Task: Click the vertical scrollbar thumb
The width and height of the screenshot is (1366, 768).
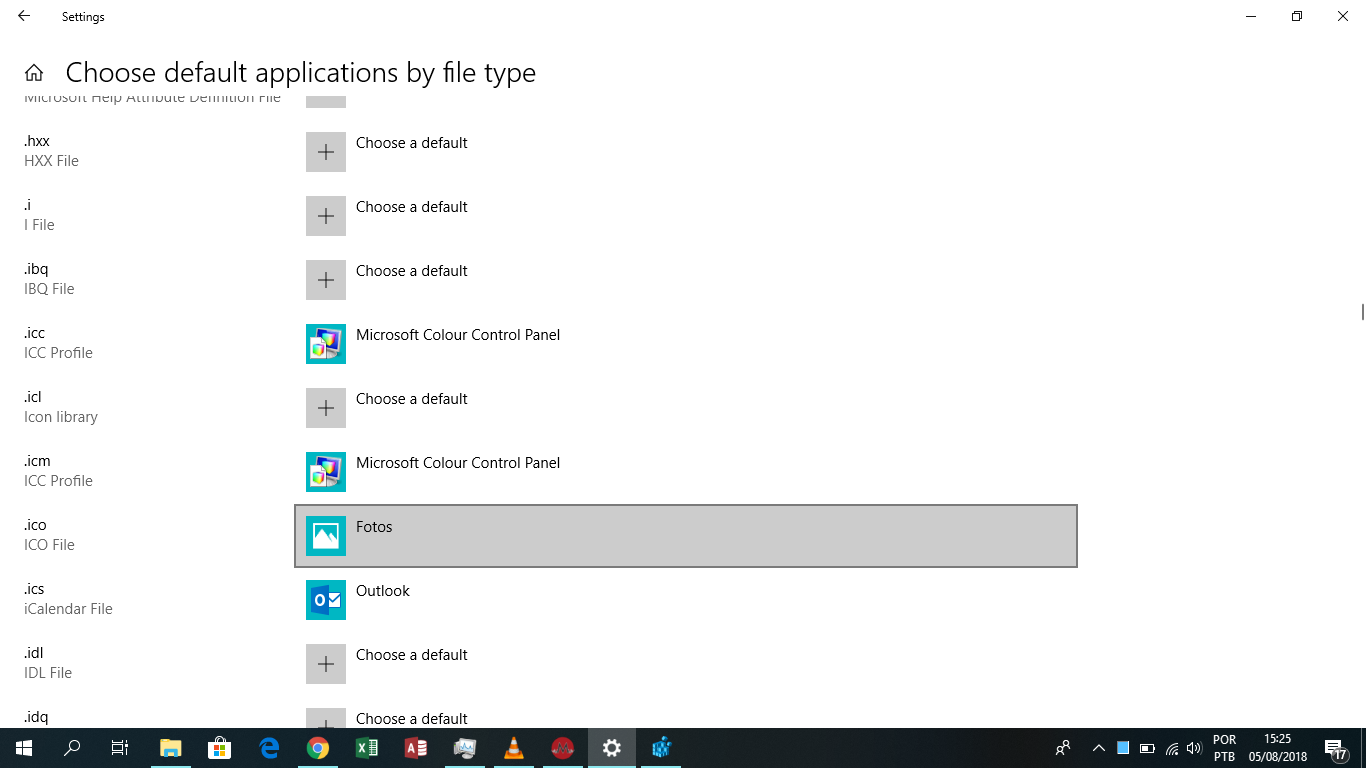Action: pyautogui.click(x=1362, y=312)
